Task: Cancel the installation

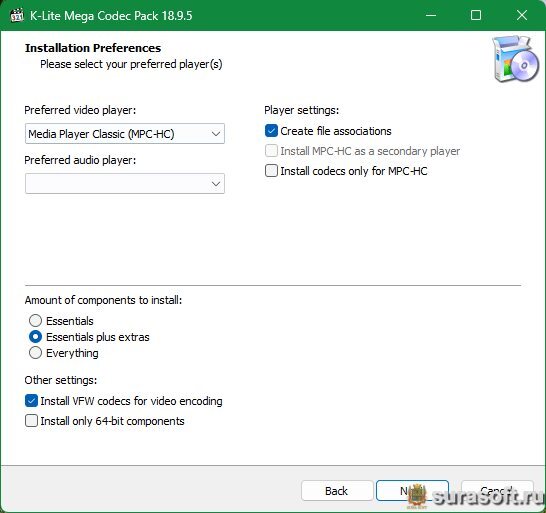Action: point(497,491)
